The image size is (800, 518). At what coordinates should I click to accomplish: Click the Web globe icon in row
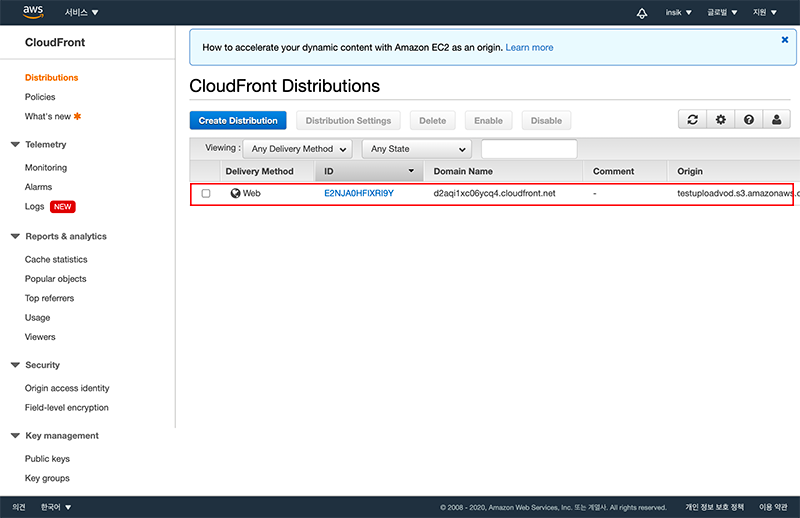(235, 193)
